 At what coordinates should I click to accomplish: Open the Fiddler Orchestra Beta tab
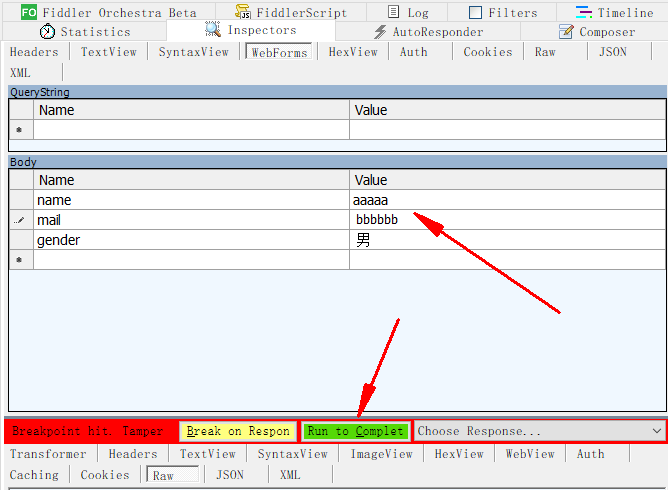(x=109, y=12)
